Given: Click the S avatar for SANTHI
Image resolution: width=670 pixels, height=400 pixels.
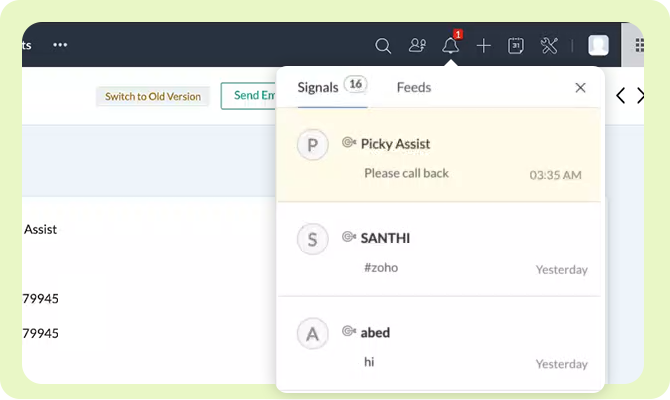Looking at the screenshot, I should 313,239.
